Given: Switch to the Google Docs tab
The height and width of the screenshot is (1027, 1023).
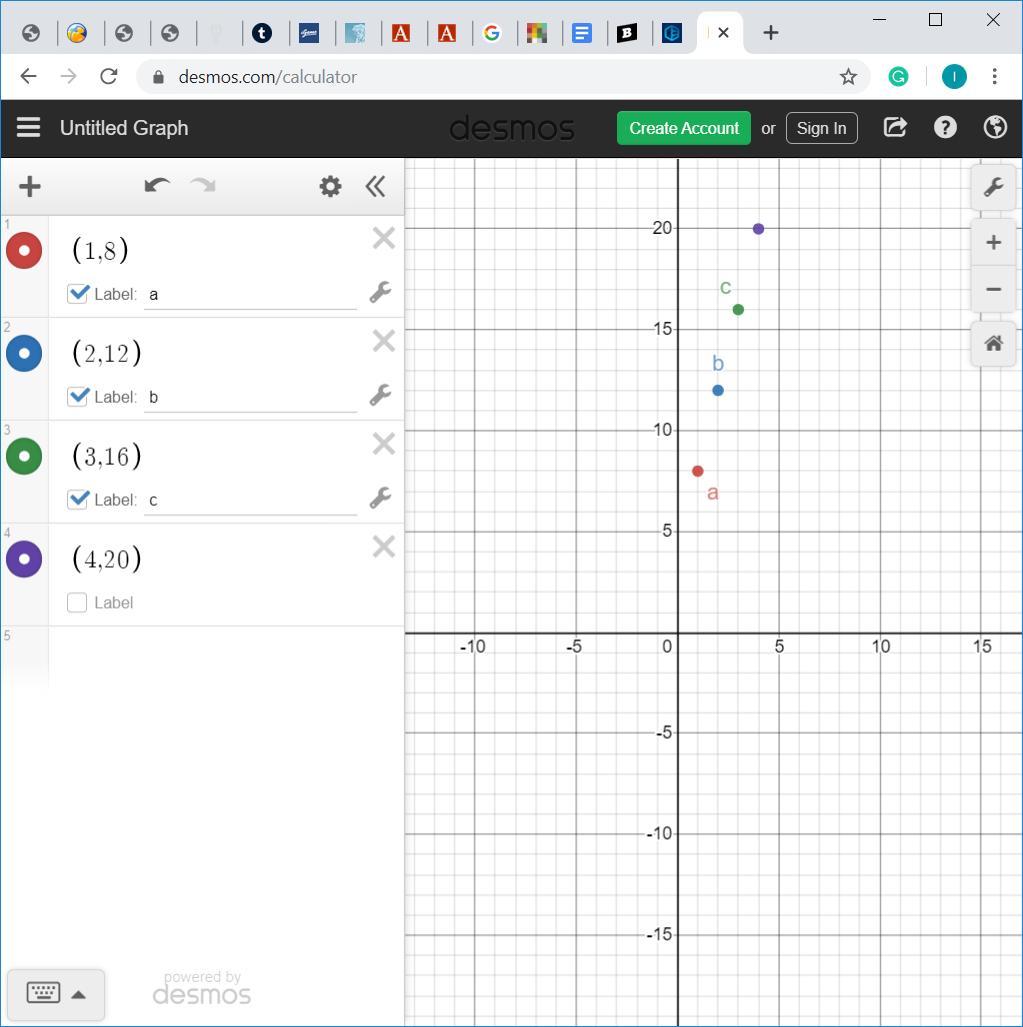Looking at the screenshot, I should point(582,33).
